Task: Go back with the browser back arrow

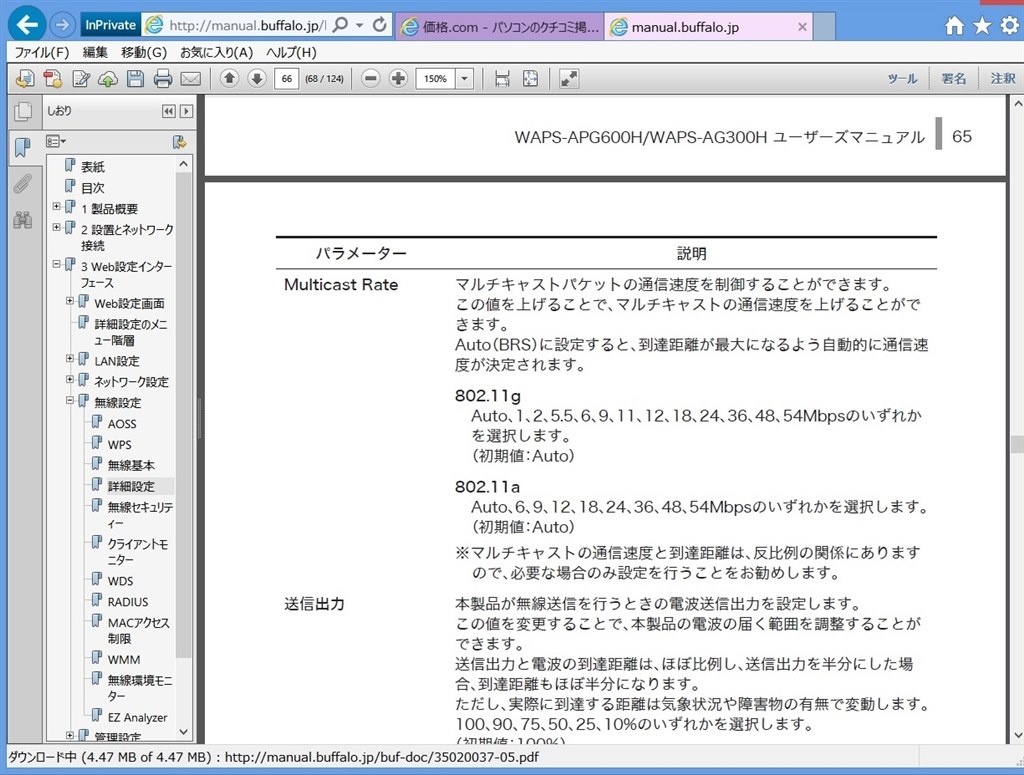Action: pyautogui.click(x=27, y=25)
